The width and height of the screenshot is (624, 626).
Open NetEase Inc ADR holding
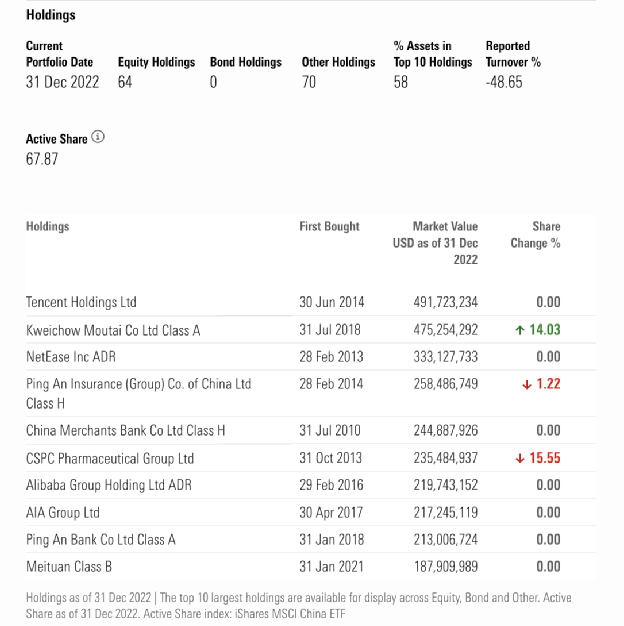[71, 357]
